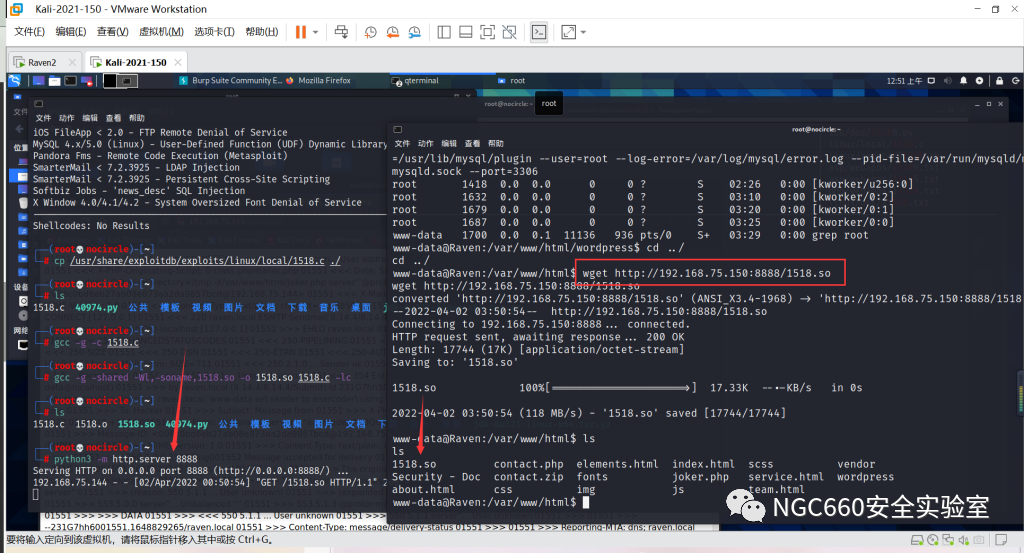The image size is (1024, 553).
Task: Open 帮助 menu in left terminal window
Action: point(136,118)
